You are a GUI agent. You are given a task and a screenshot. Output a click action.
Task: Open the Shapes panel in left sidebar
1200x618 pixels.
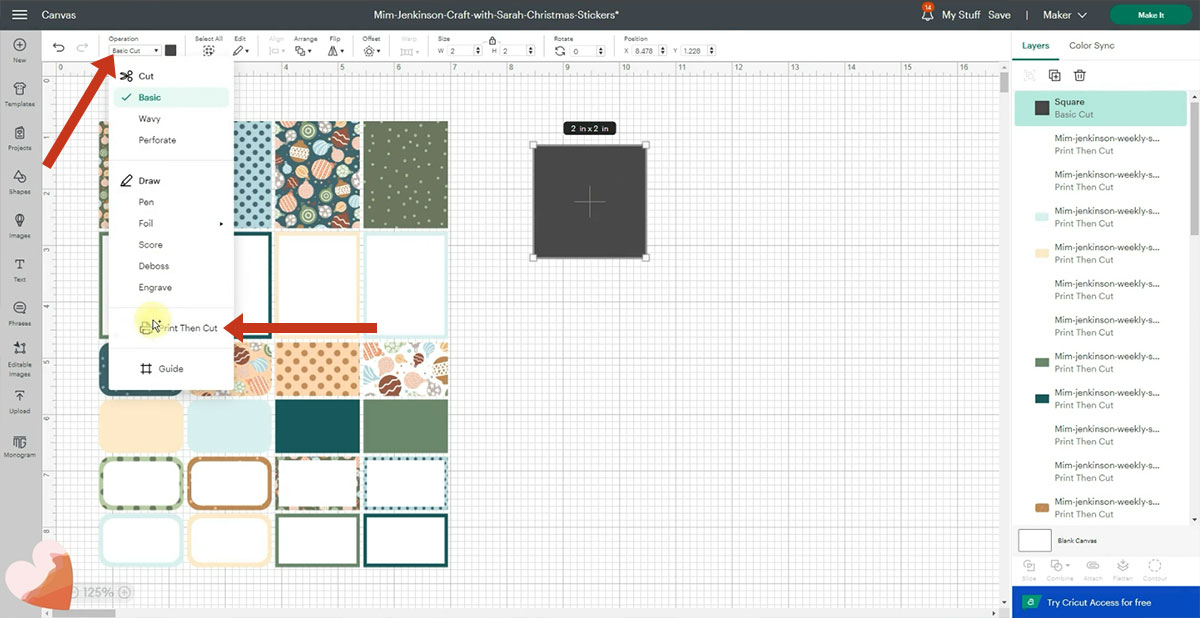click(x=19, y=181)
